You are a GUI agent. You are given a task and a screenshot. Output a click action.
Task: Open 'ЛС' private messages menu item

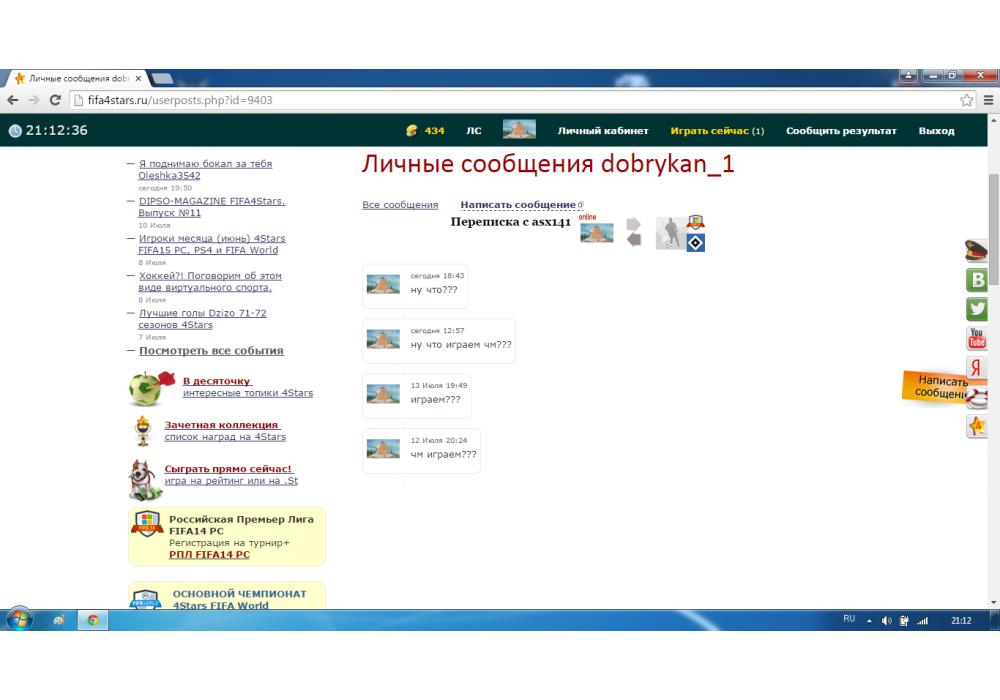point(473,131)
